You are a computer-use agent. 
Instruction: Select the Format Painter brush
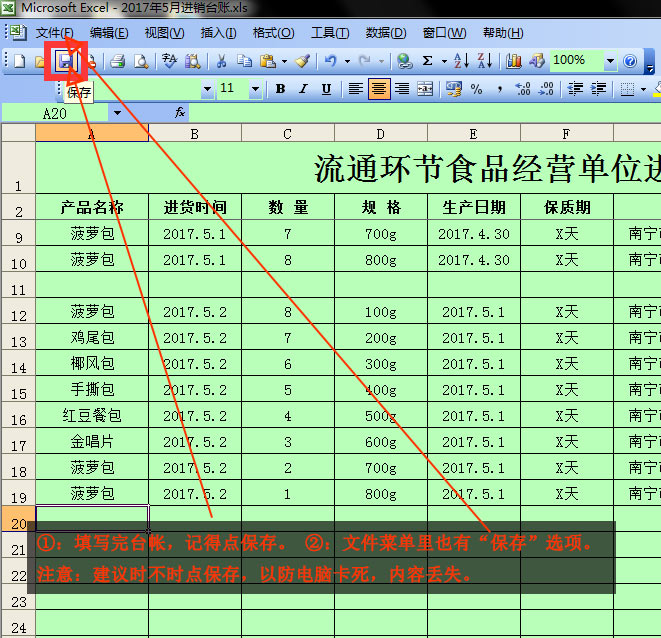pyautogui.click(x=302, y=61)
